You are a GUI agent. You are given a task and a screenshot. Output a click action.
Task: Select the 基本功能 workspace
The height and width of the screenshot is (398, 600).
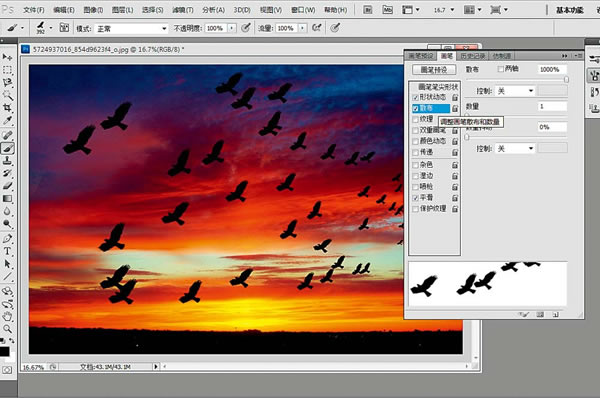tap(570, 10)
